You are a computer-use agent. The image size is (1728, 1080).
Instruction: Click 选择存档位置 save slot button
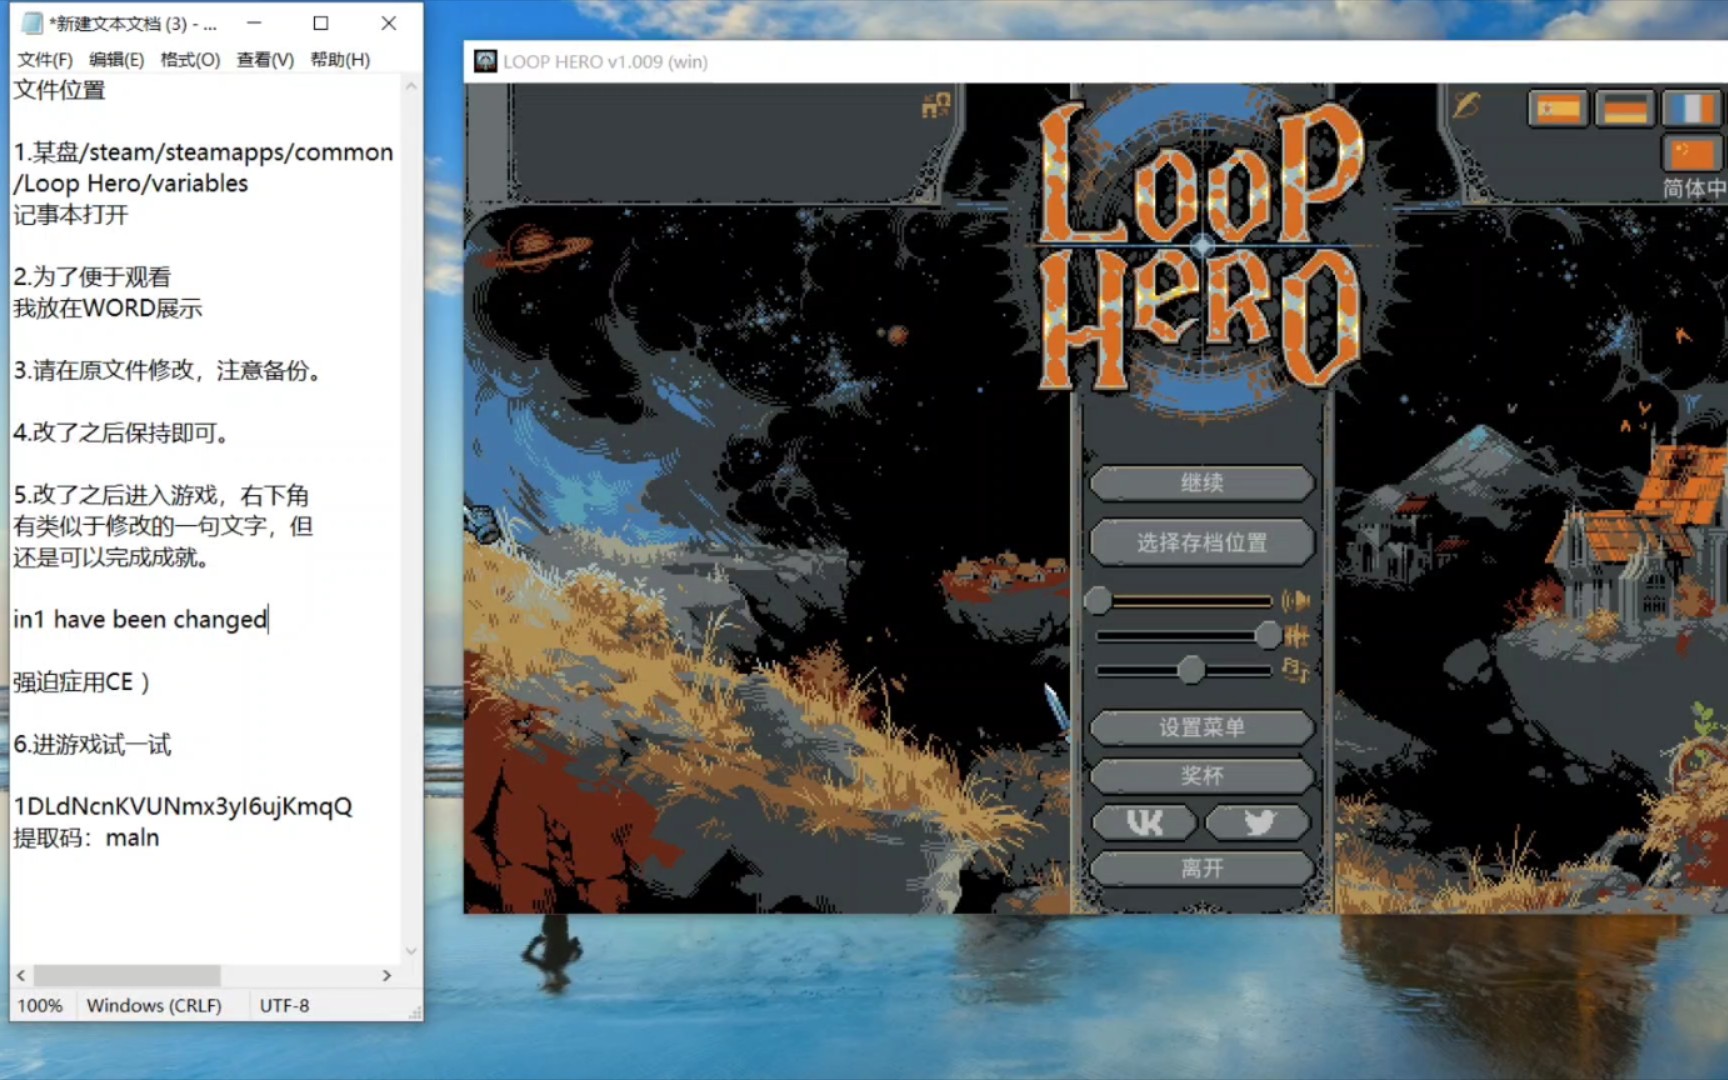point(1202,542)
